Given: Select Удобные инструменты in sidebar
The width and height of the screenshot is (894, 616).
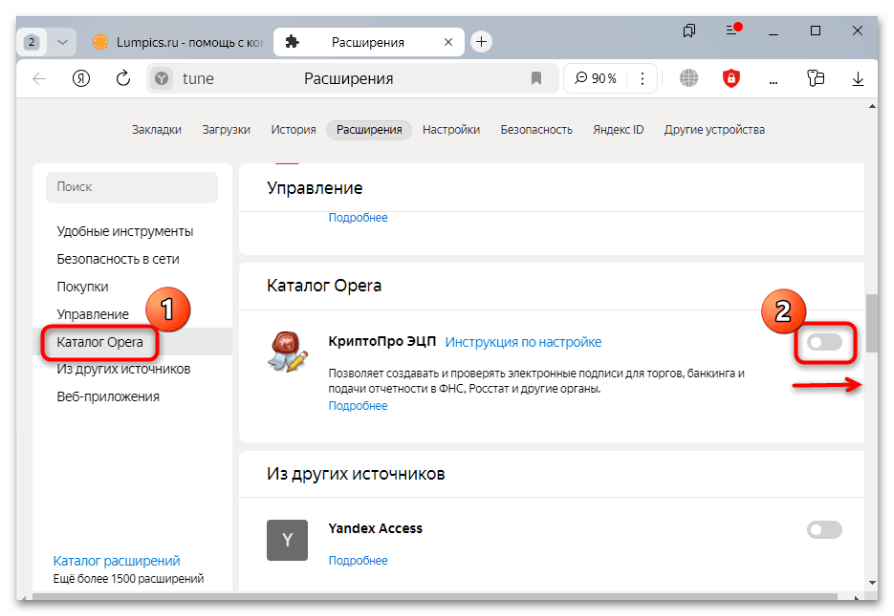Looking at the screenshot, I should [x=125, y=231].
